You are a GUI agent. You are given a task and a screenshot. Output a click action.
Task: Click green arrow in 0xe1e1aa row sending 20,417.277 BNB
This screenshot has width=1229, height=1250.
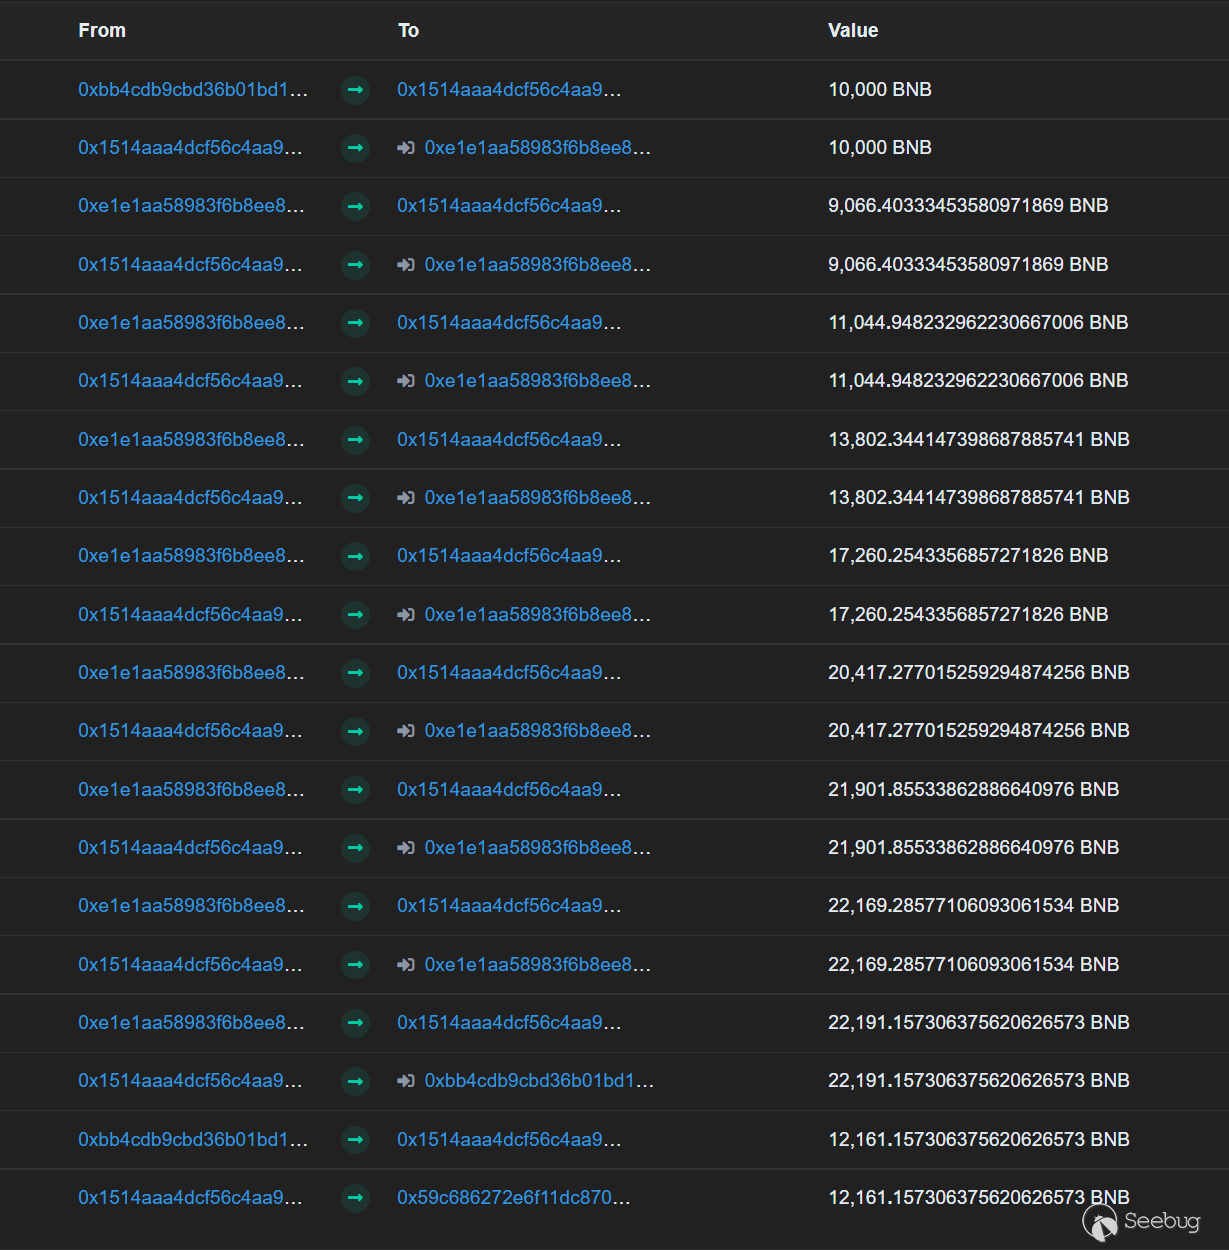355,673
